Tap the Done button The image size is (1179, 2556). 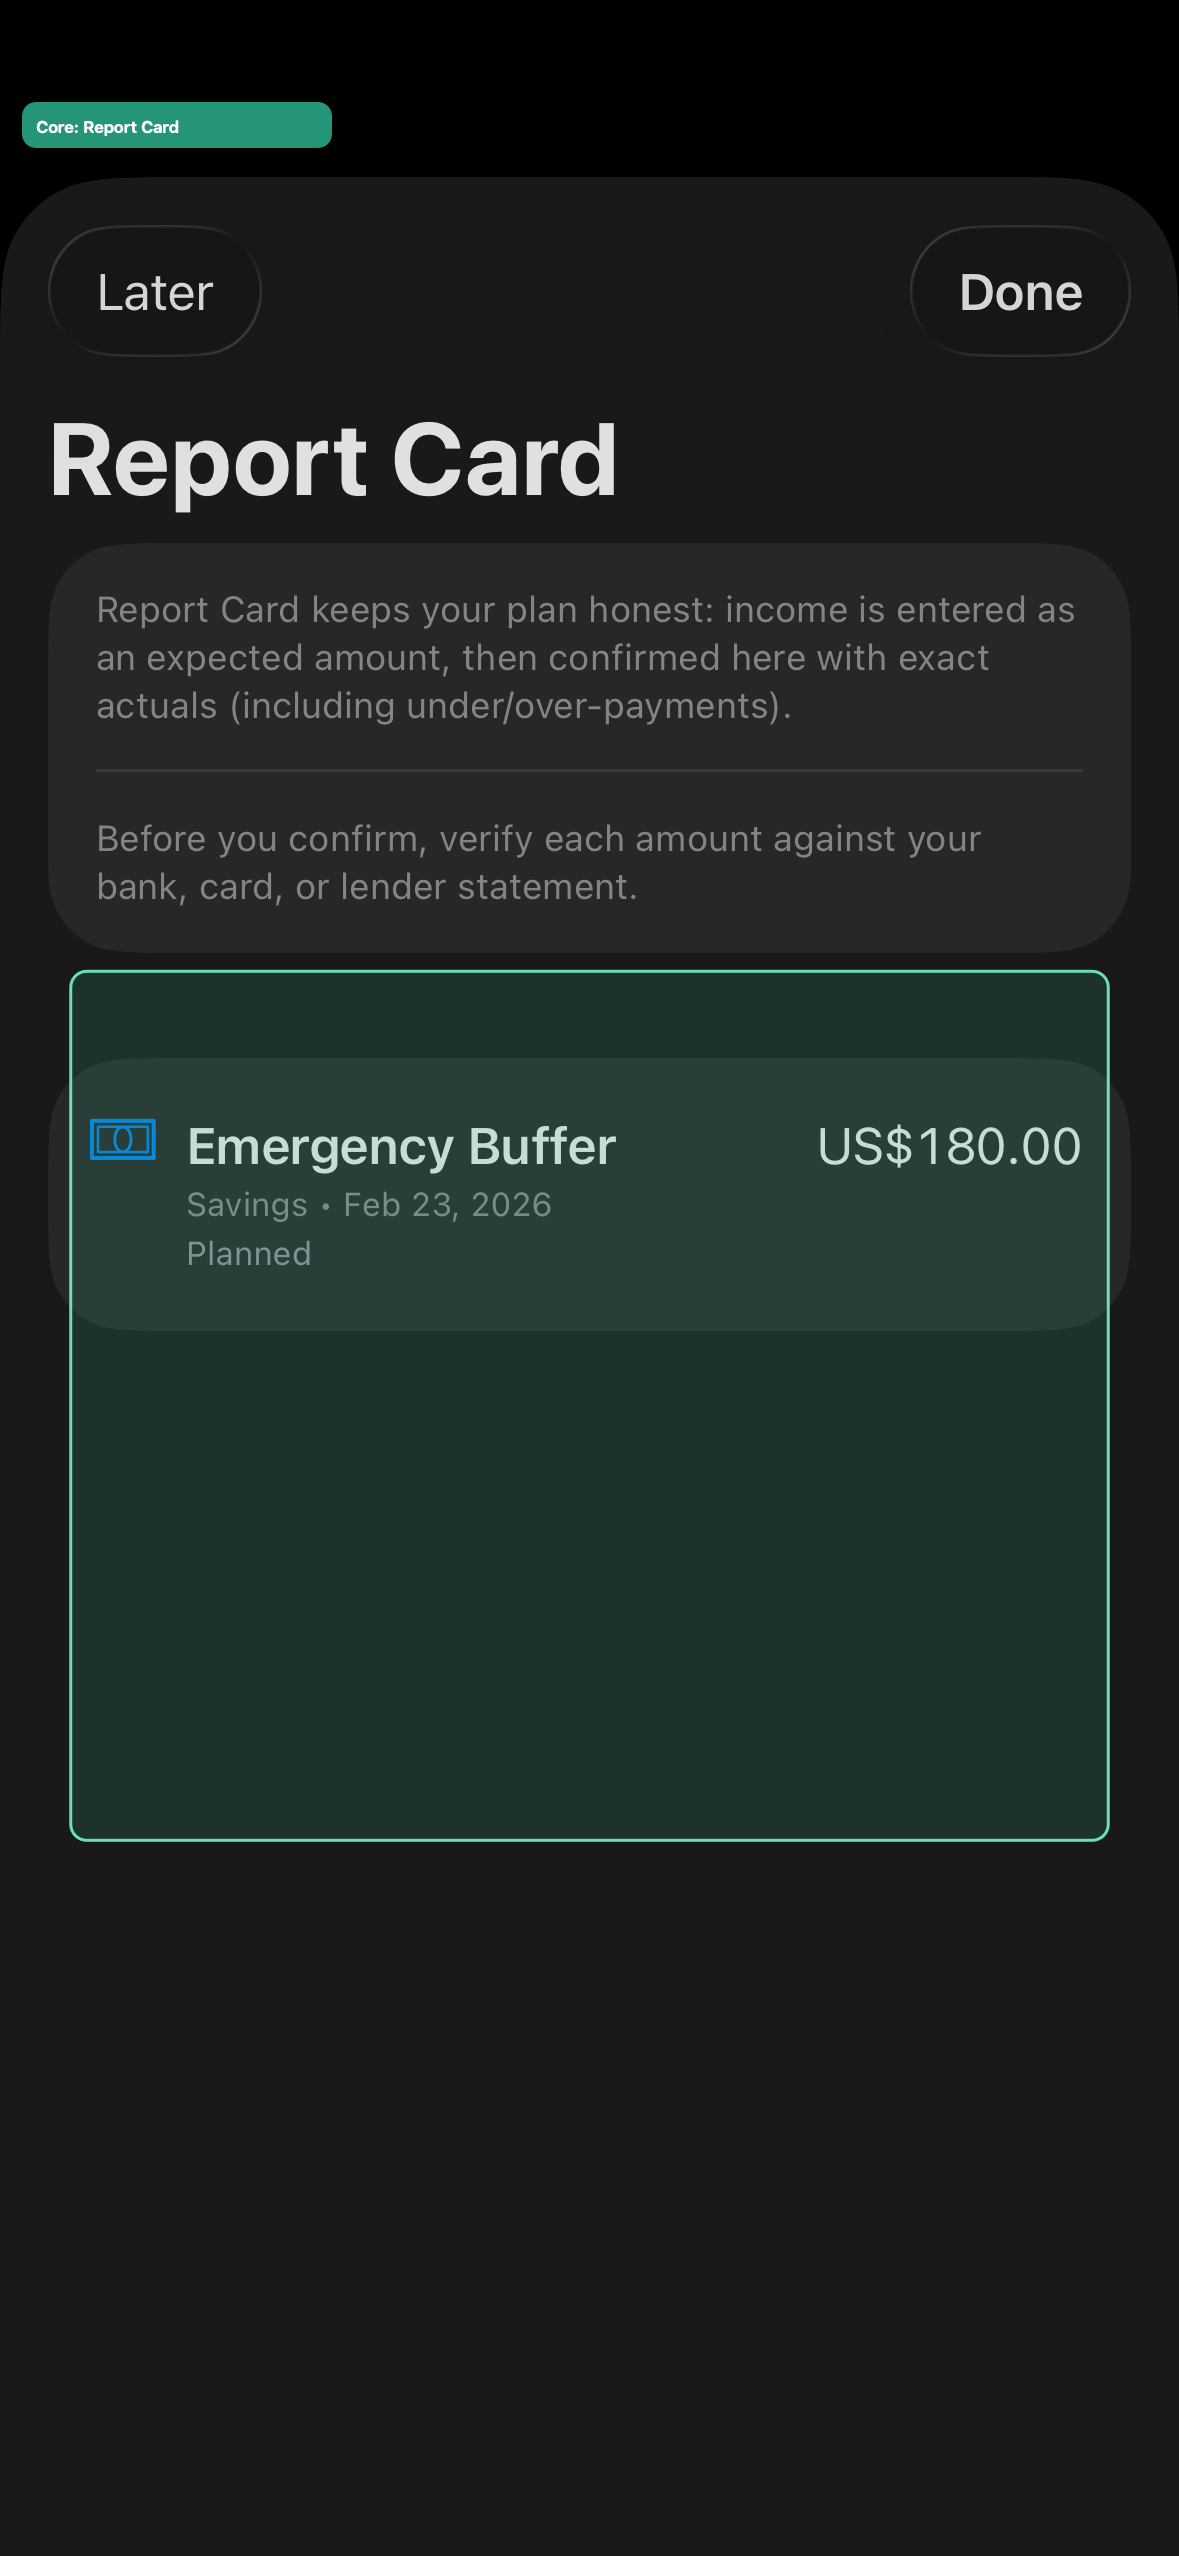tap(1020, 292)
